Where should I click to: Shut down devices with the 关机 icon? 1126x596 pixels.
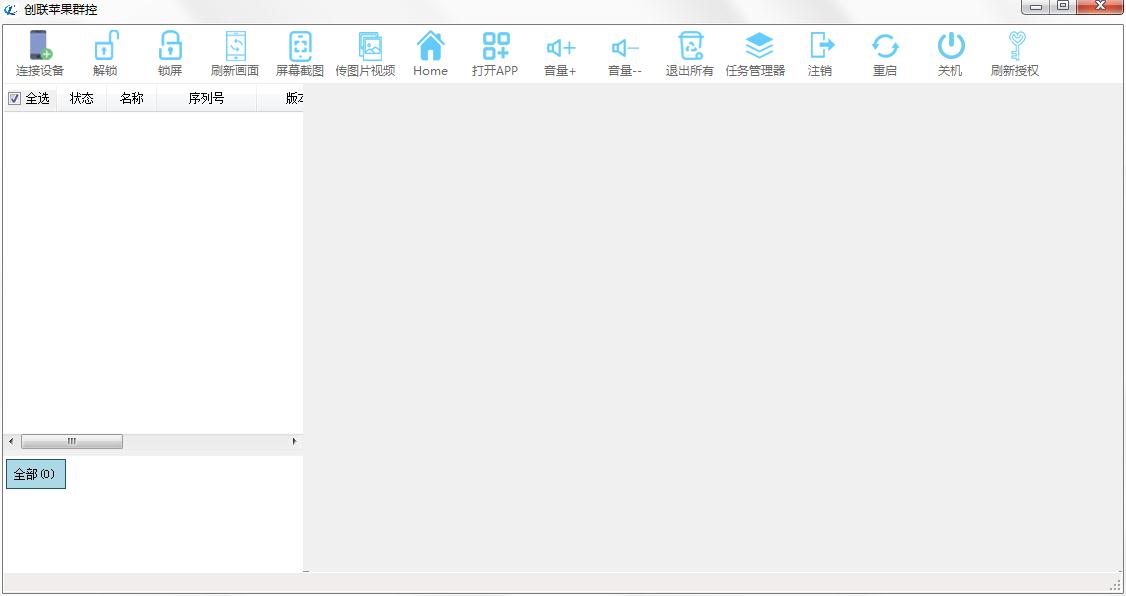[950, 54]
